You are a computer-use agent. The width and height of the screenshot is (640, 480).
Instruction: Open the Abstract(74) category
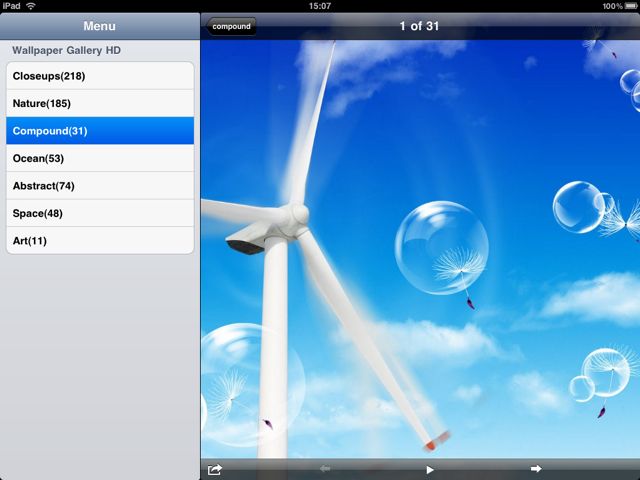pyautogui.click(x=100, y=186)
